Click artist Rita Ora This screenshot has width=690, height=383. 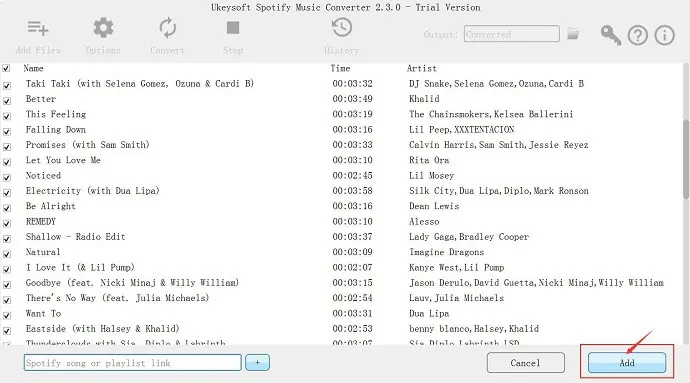pyautogui.click(x=429, y=160)
